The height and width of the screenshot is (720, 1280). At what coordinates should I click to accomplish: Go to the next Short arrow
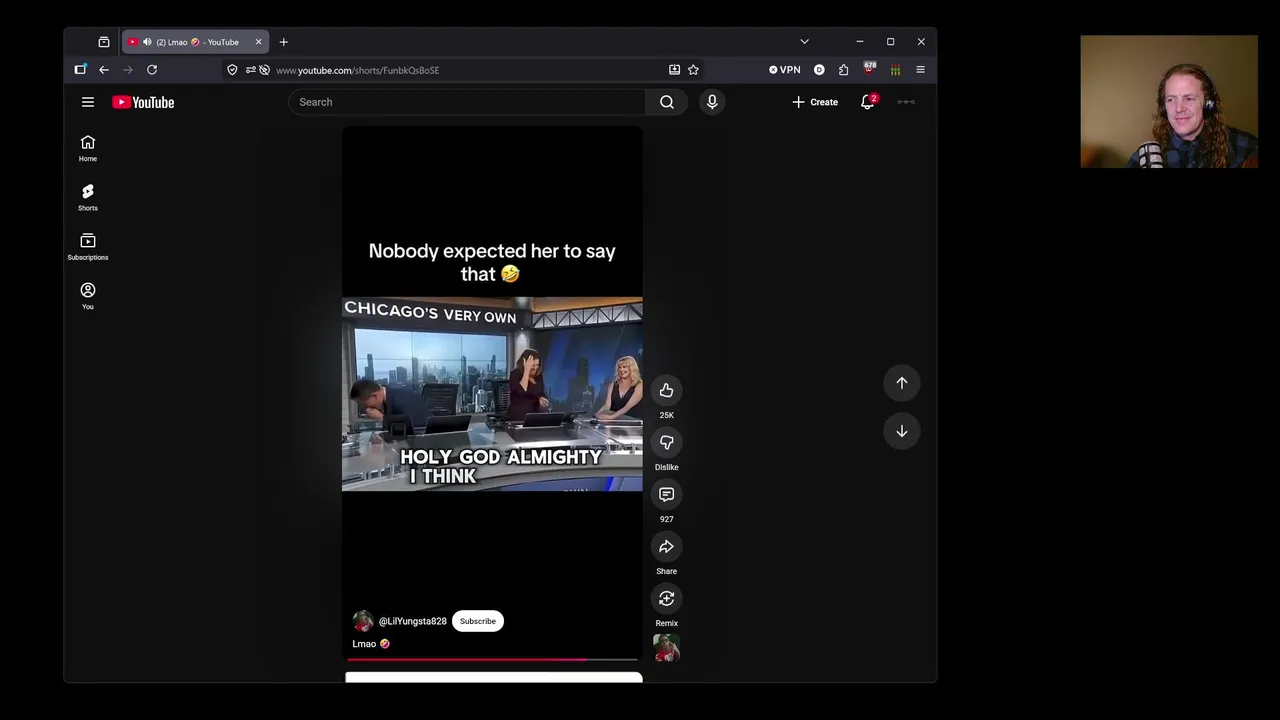coord(902,431)
